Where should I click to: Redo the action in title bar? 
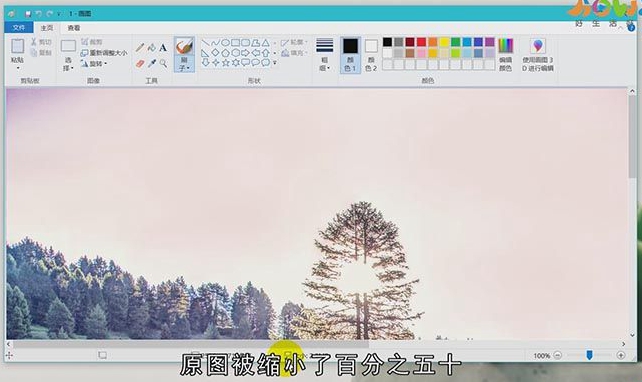pos(50,14)
